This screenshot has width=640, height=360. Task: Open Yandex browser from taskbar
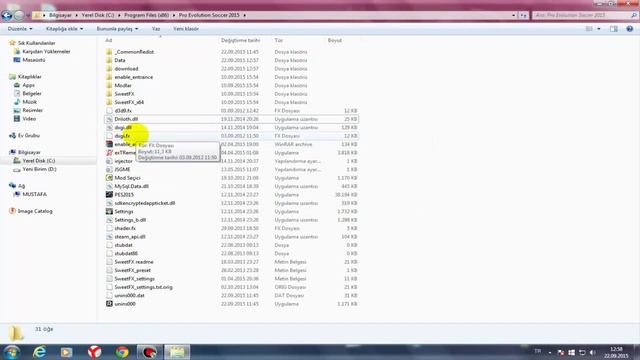[x=94, y=352]
